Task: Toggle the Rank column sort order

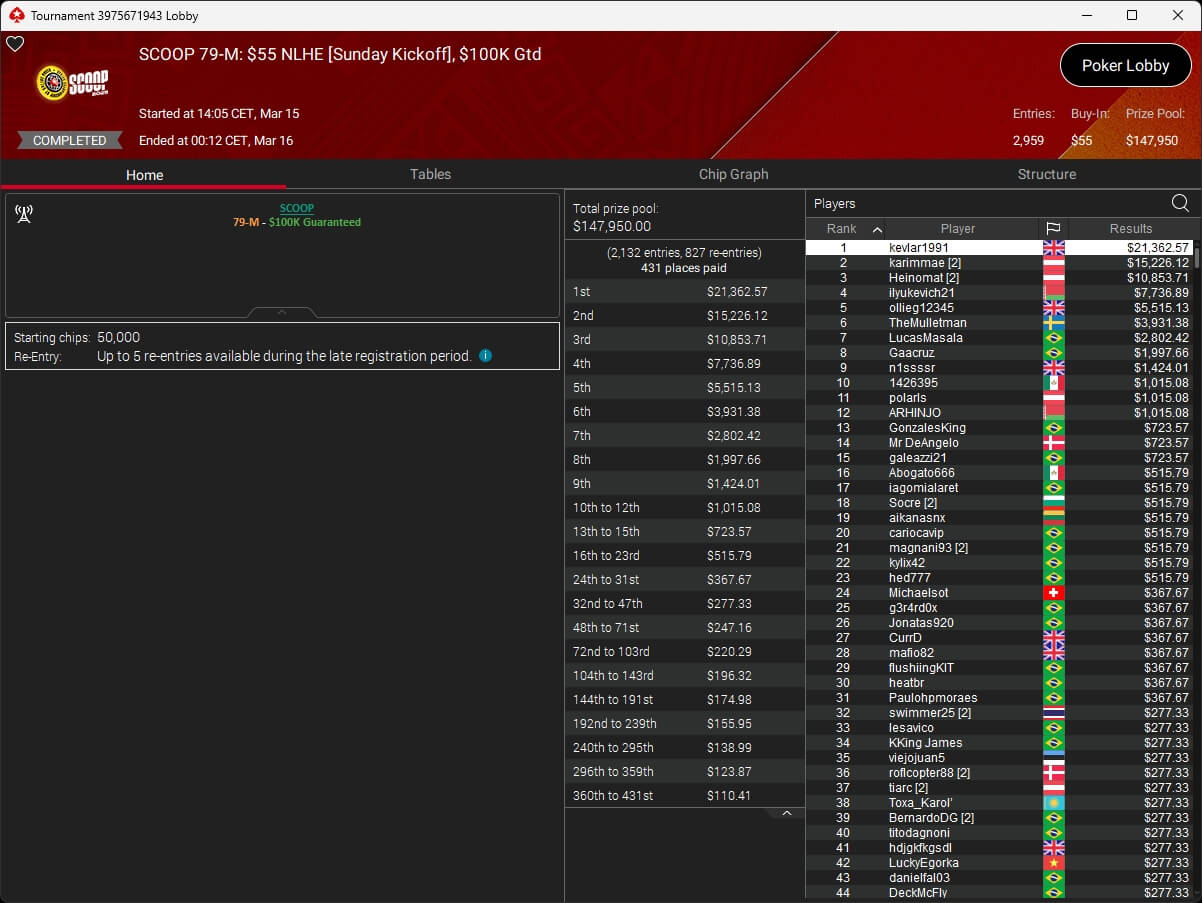Action: coord(845,229)
